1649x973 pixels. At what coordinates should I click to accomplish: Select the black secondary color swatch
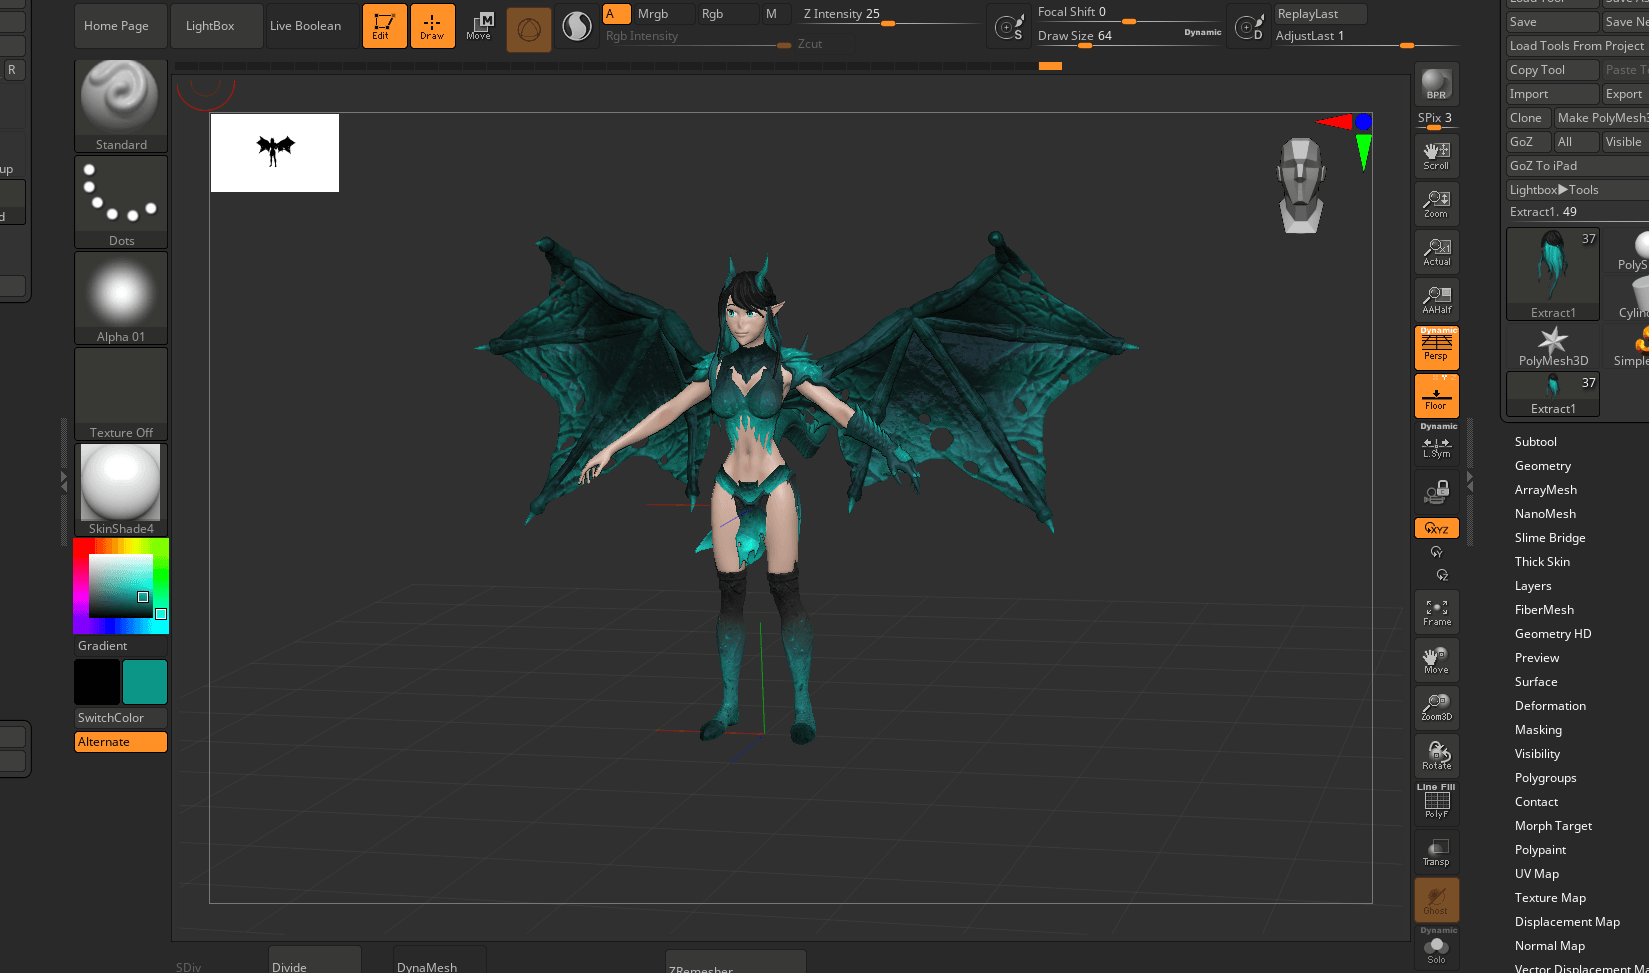[97, 682]
